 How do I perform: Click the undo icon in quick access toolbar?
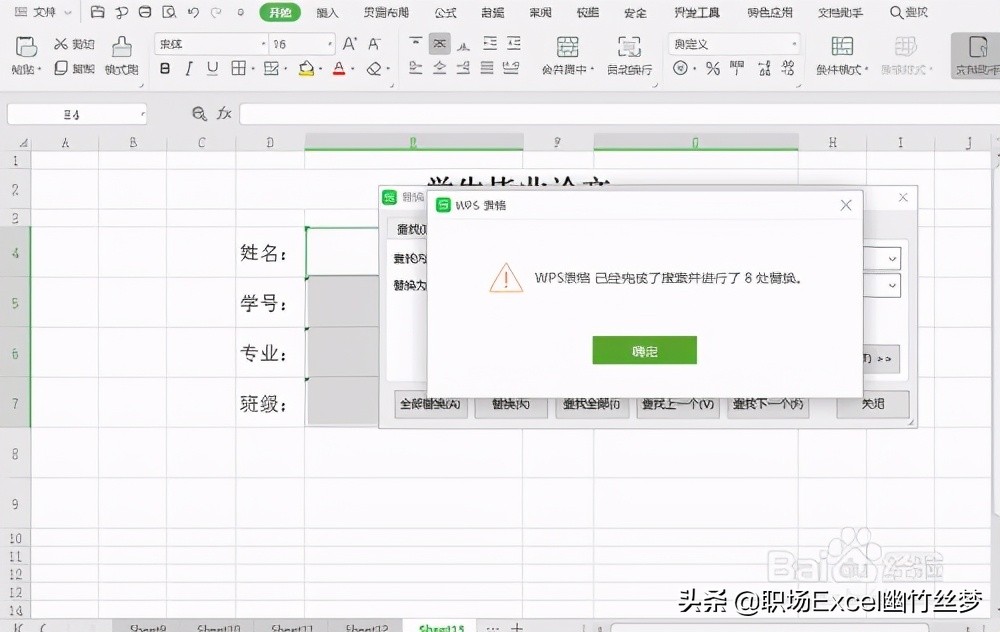192,12
